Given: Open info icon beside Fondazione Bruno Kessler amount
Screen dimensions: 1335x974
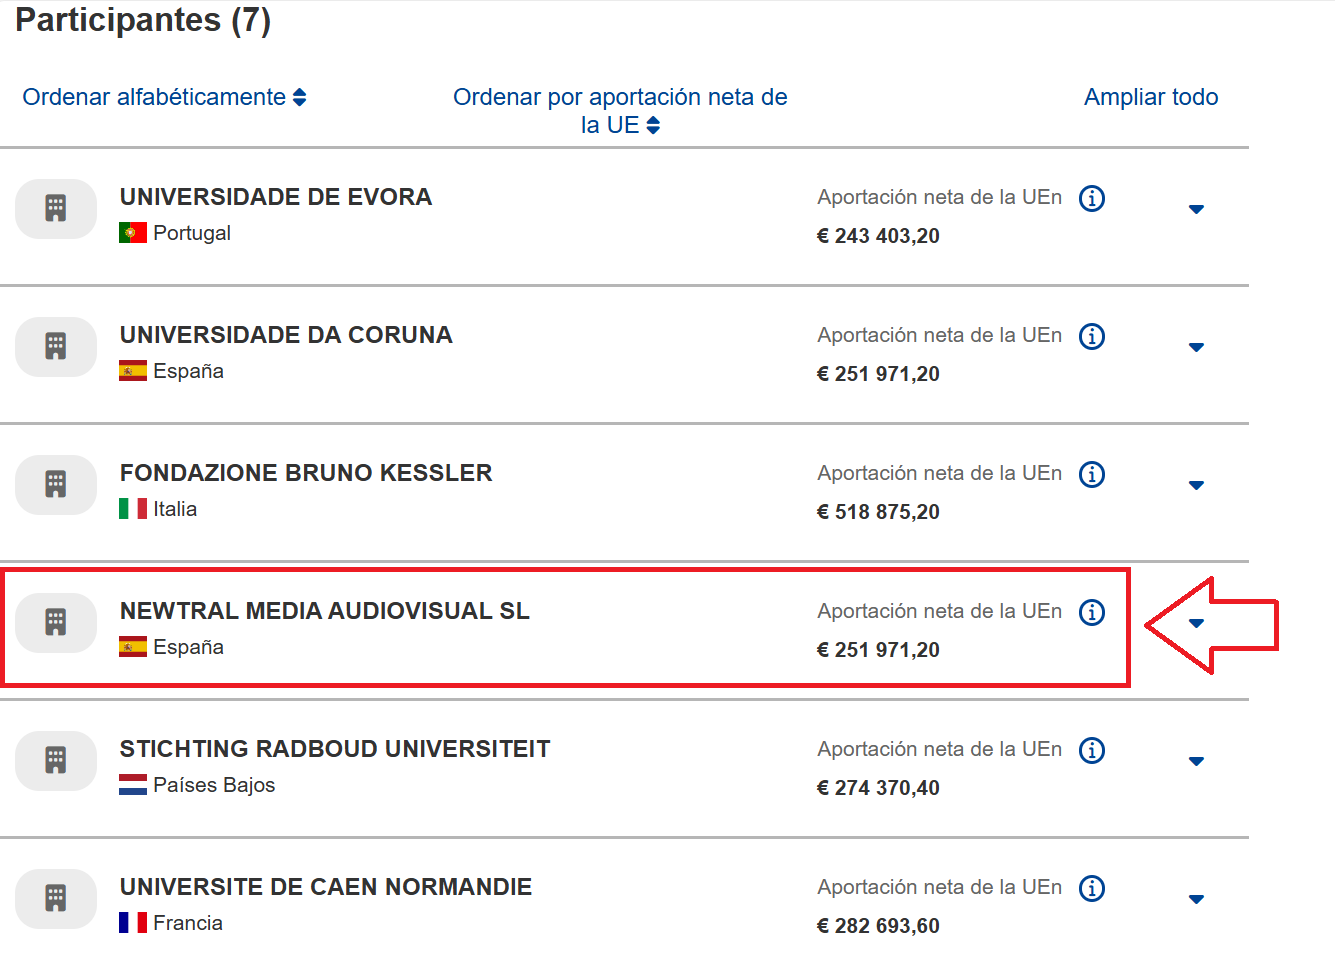Looking at the screenshot, I should [1092, 474].
